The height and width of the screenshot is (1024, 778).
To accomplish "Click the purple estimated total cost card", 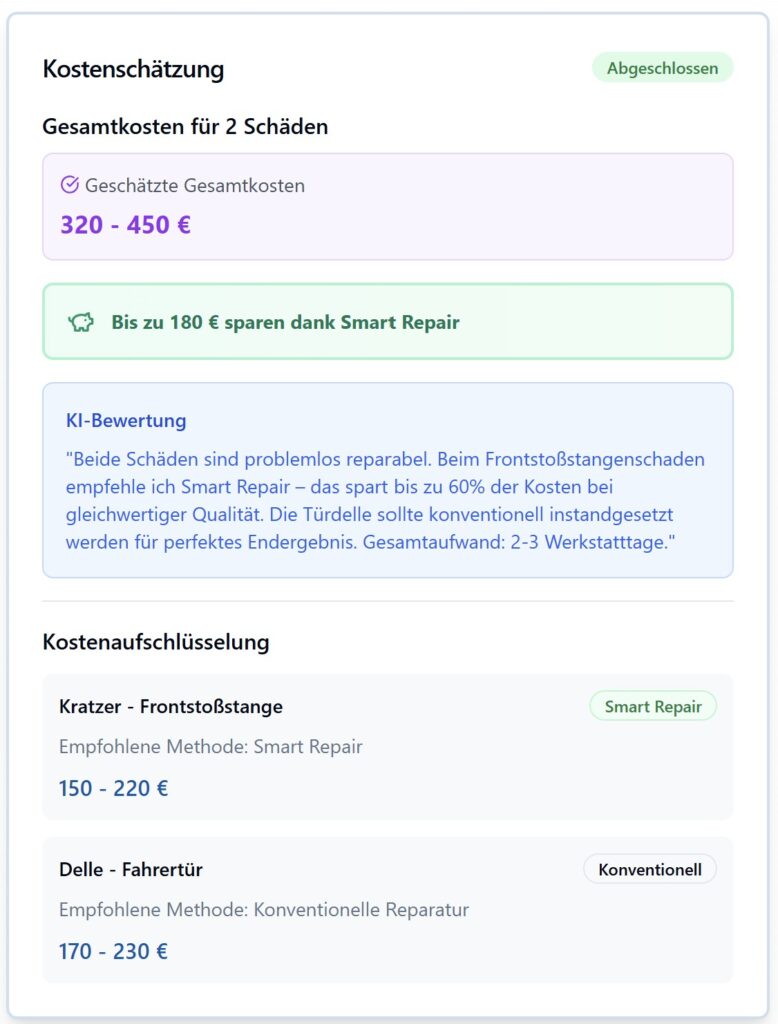I will pos(388,207).
